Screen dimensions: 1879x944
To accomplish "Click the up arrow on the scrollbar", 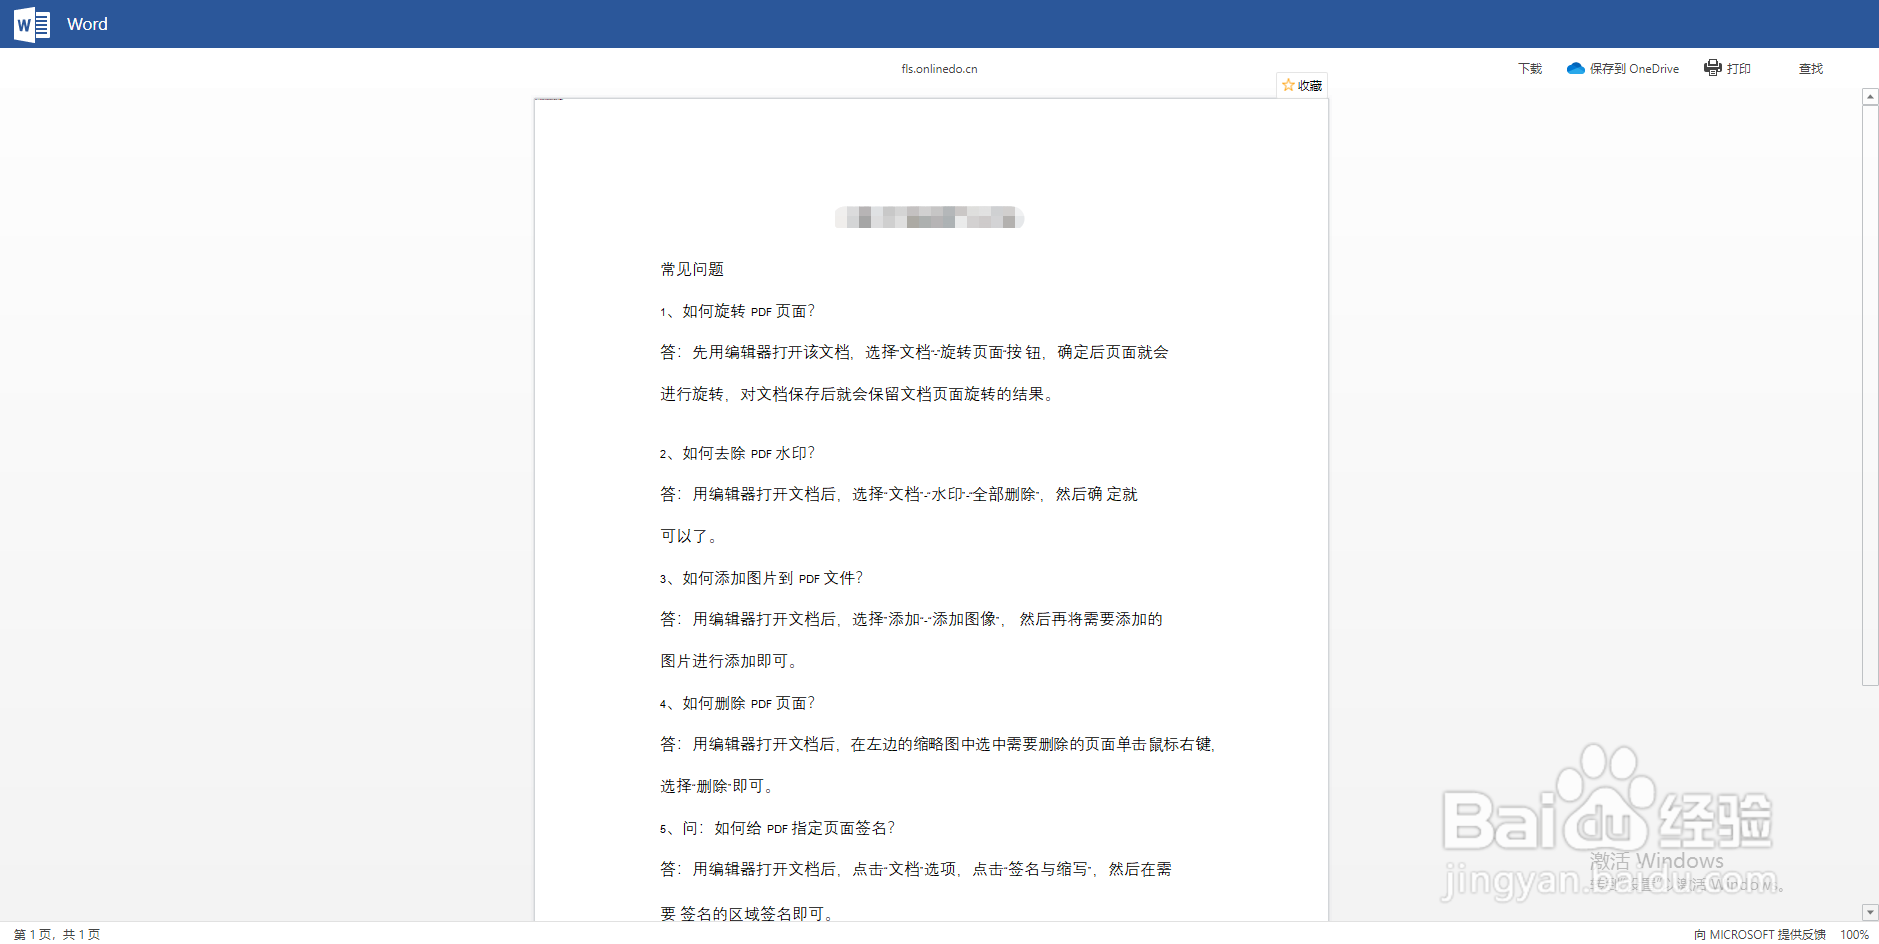I will [1869, 95].
